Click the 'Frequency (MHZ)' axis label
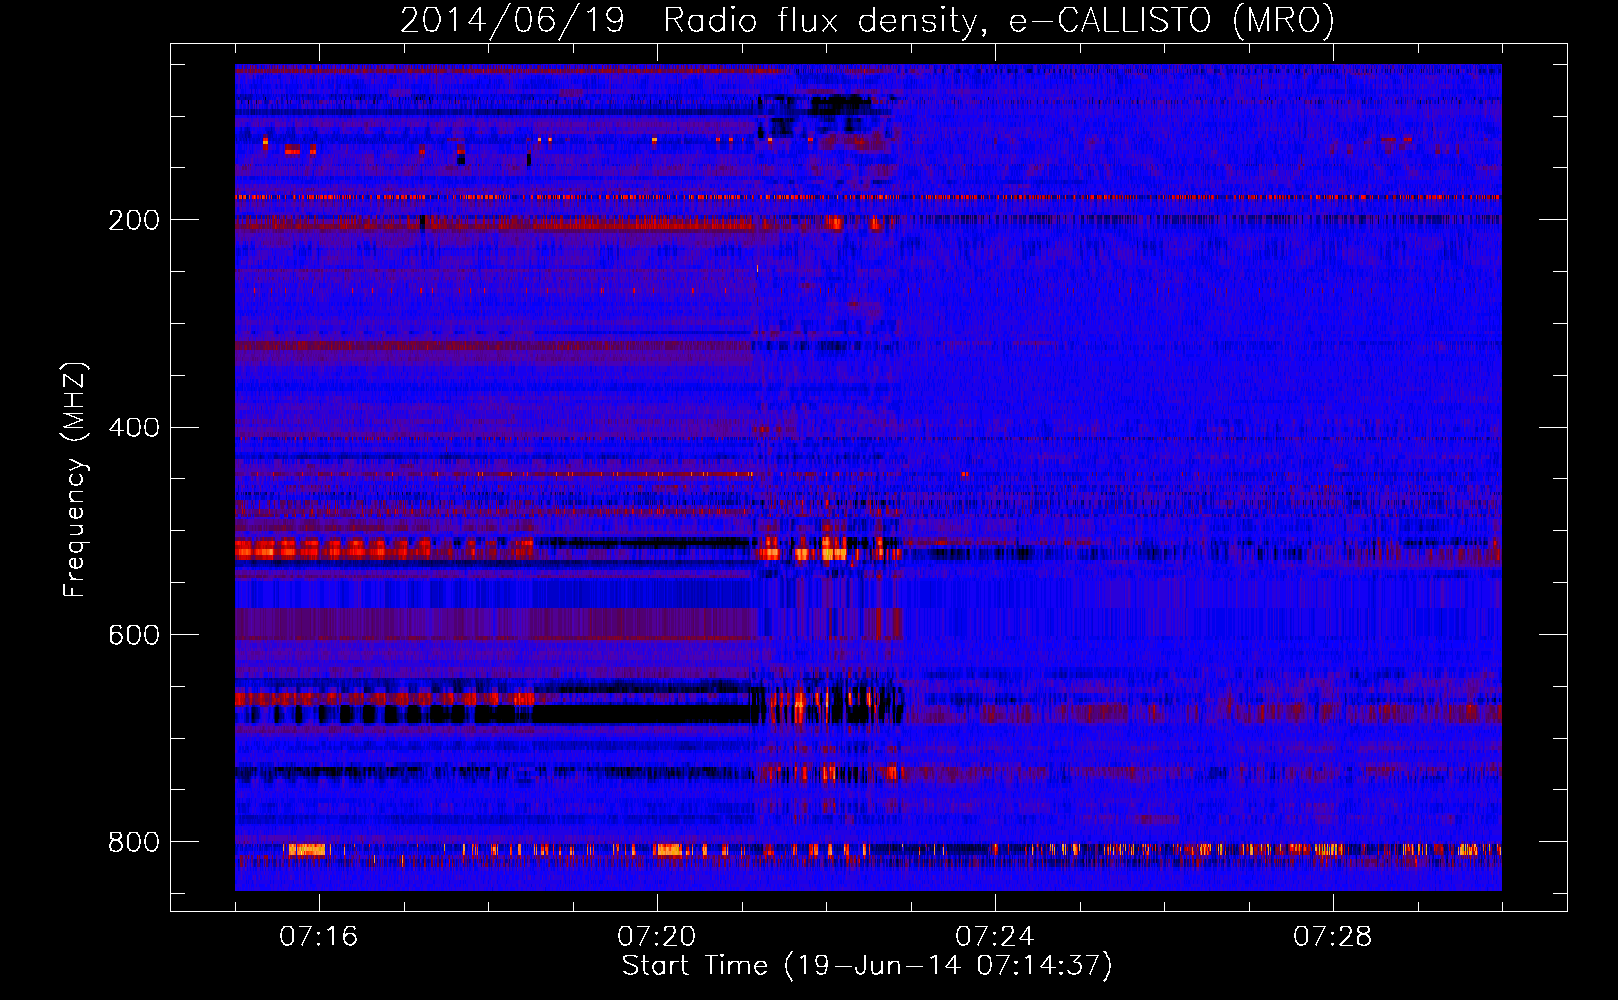The image size is (1618, 1000). tap(75, 480)
